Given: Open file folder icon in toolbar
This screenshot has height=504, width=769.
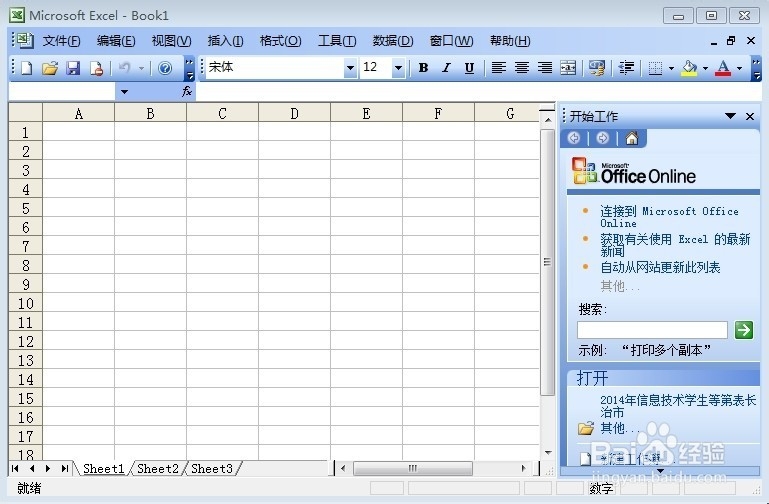Looking at the screenshot, I should click(x=50, y=68).
